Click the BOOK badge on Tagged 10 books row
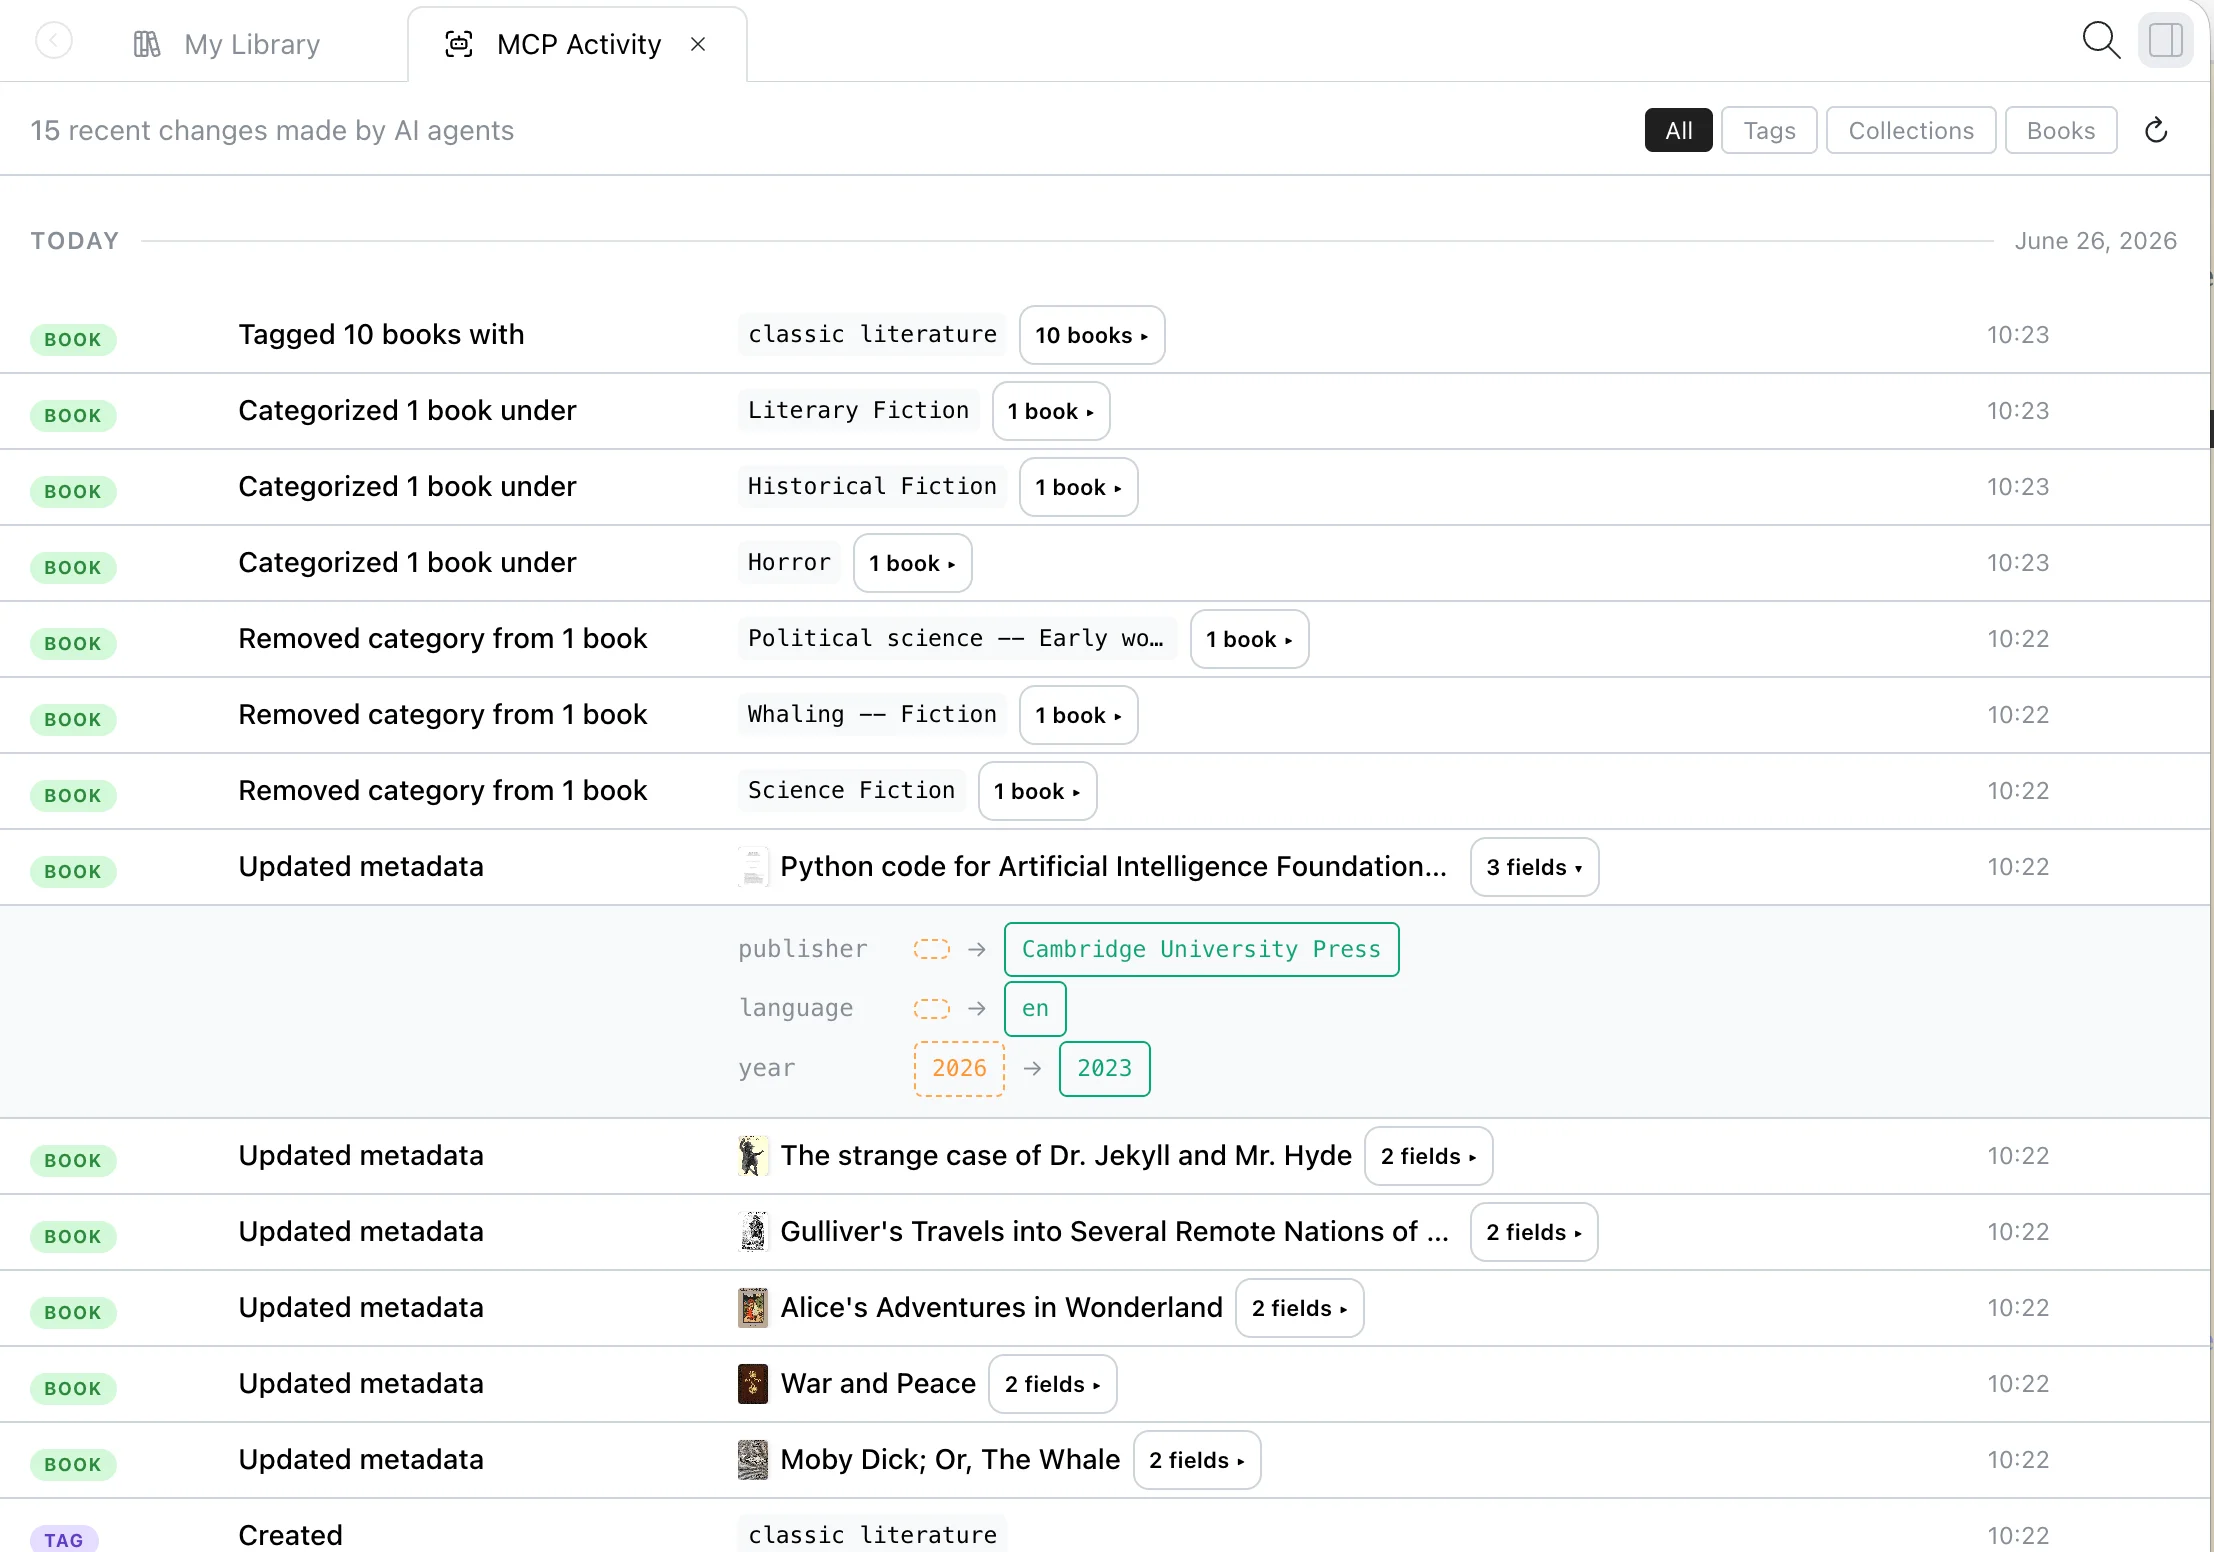Viewport: 2214px width, 1552px height. [x=73, y=340]
